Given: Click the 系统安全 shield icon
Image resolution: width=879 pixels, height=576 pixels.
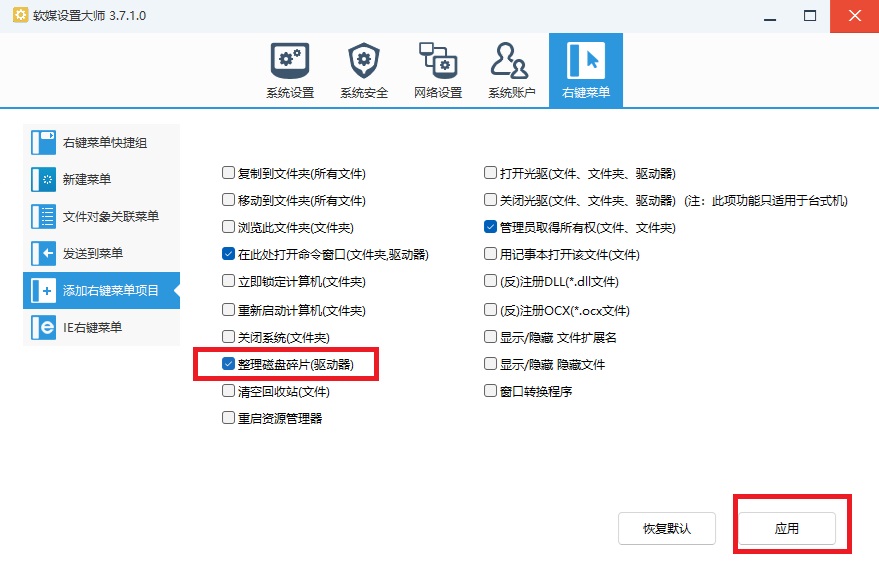Looking at the screenshot, I should pyautogui.click(x=363, y=60).
